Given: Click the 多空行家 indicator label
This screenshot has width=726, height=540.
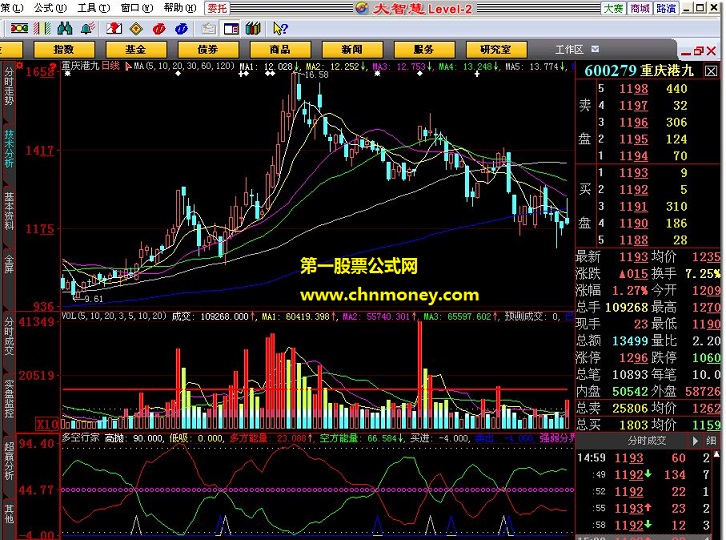Looking at the screenshot, I should point(81,438).
